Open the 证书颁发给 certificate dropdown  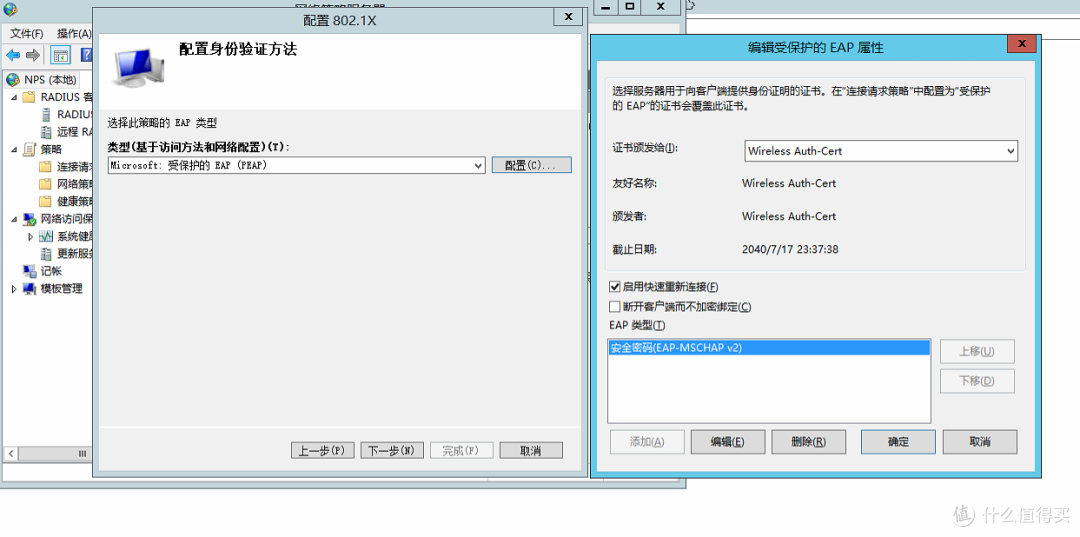pos(1010,151)
